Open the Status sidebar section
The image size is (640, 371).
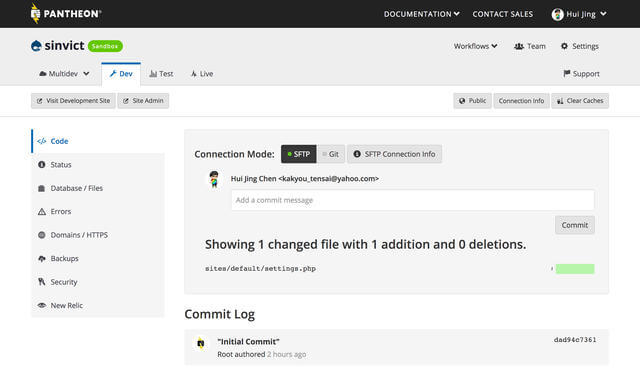[98, 164]
